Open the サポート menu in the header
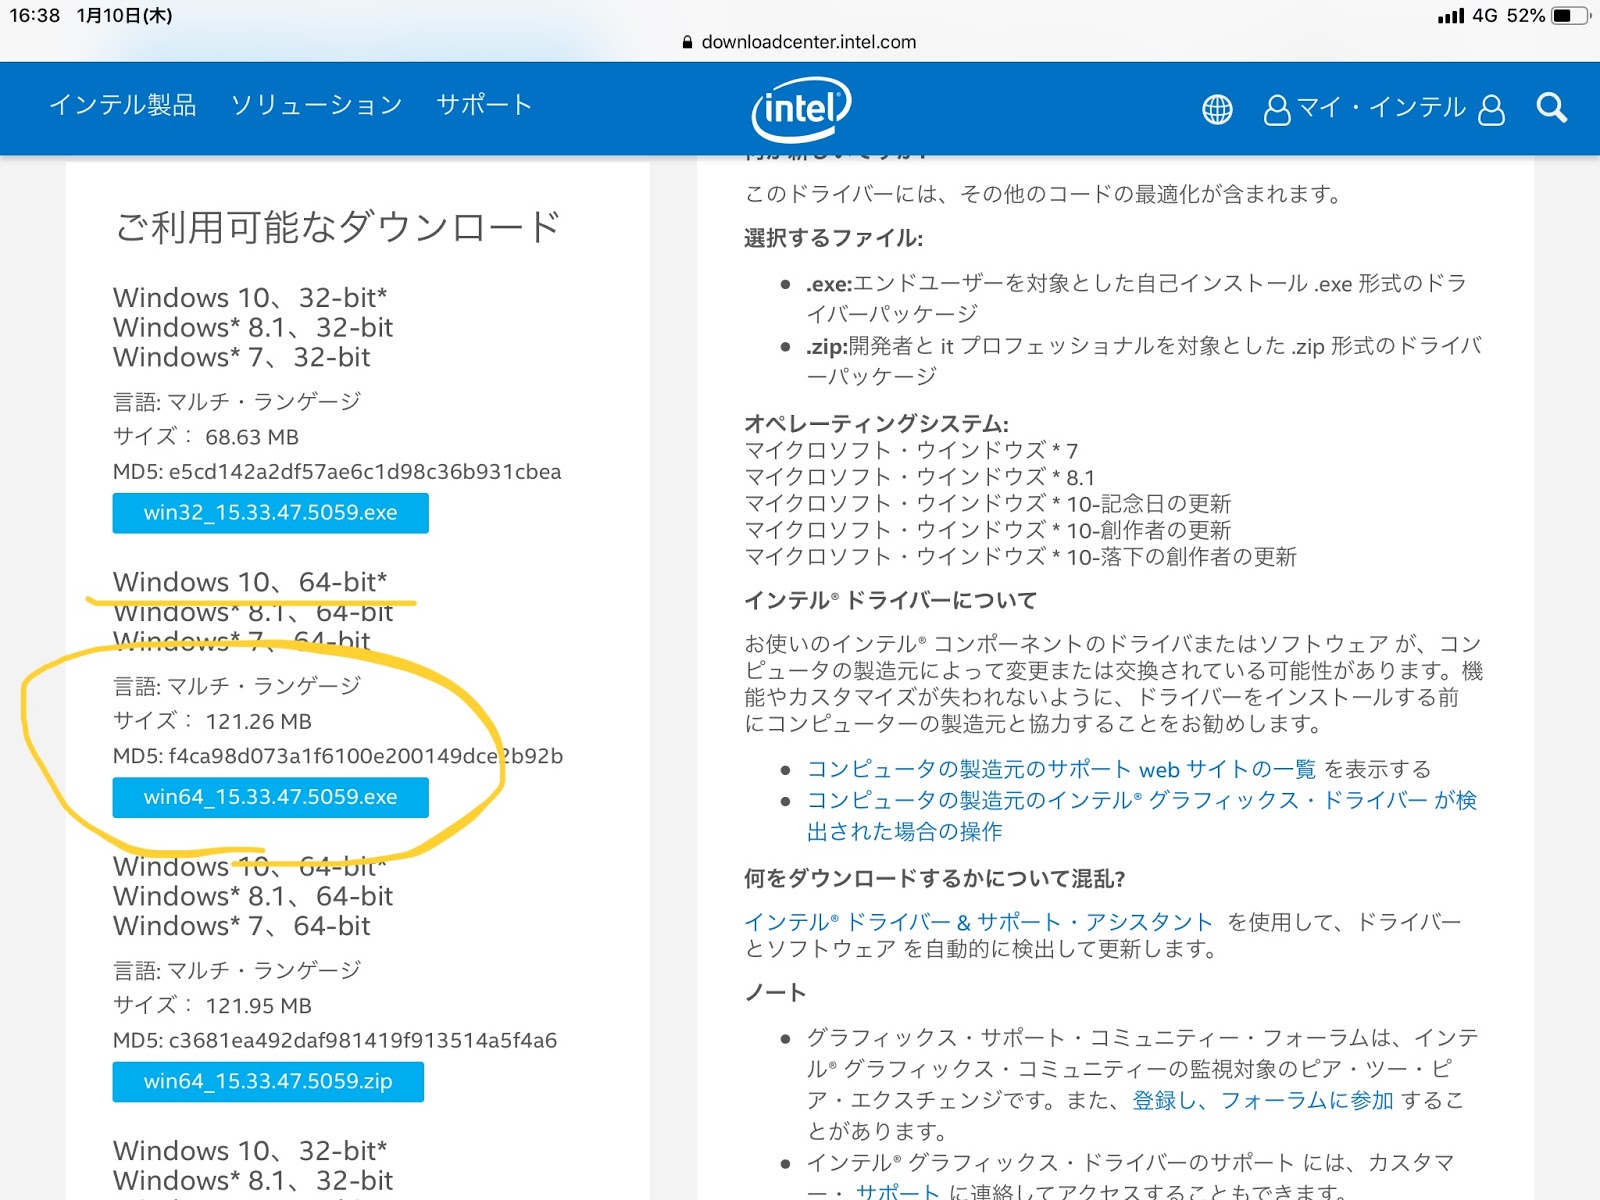Image resolution: width=1600 pixels, height=1200 pixels. pyautogui.click(x=484, y=105)
